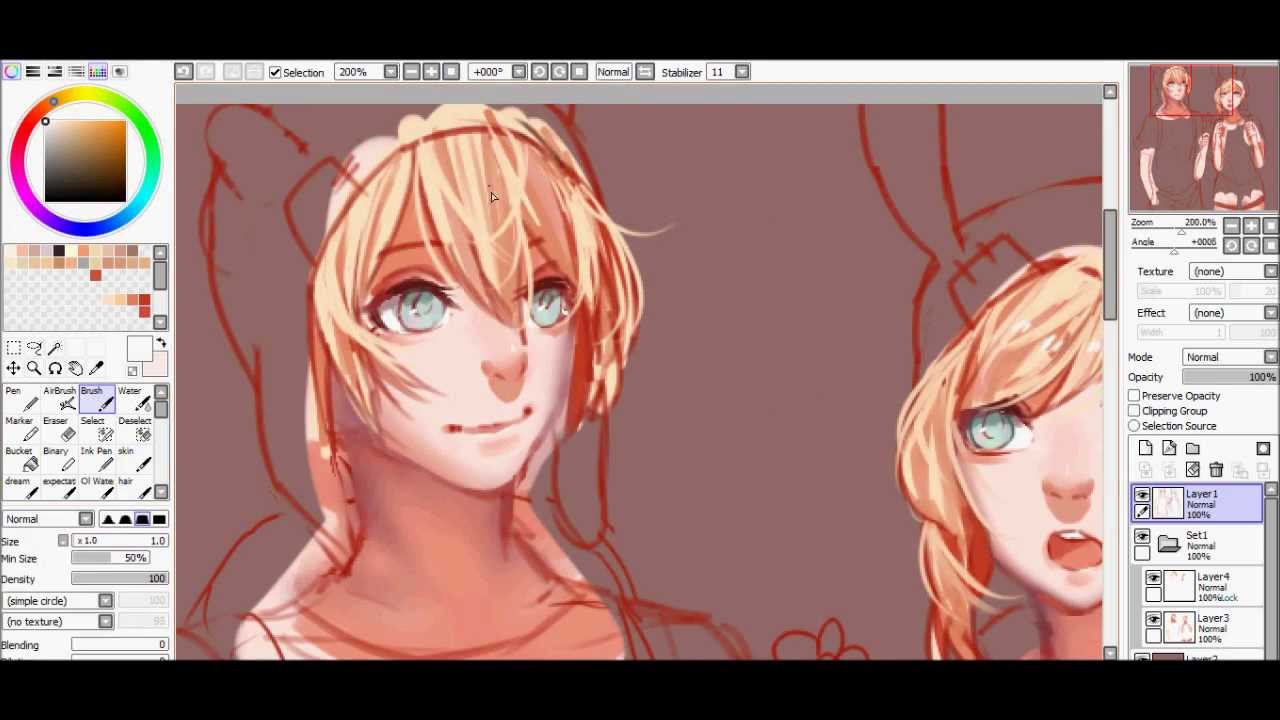Adjust the brush Density slider
Image resolution: width=1280 pixels, height=720 pixels.
tap(119, 579)
